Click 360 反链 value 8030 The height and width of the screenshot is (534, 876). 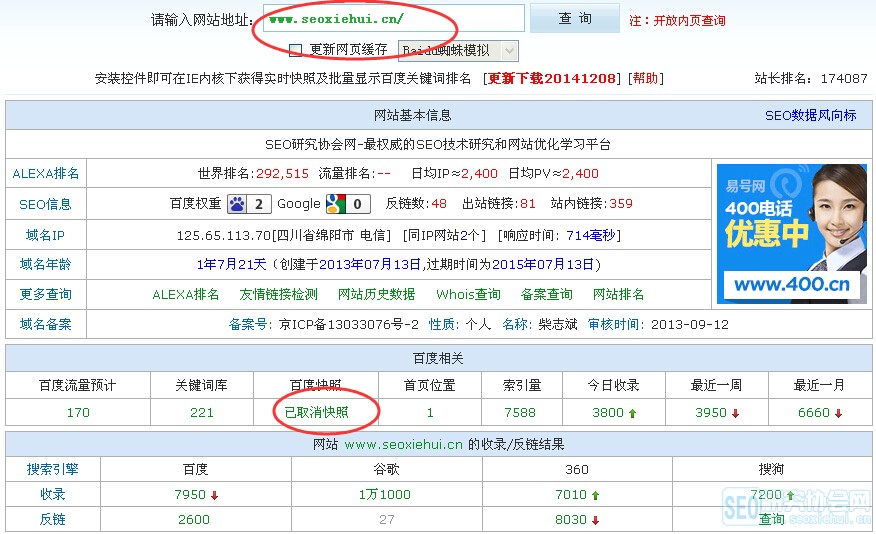click(571, 520)
